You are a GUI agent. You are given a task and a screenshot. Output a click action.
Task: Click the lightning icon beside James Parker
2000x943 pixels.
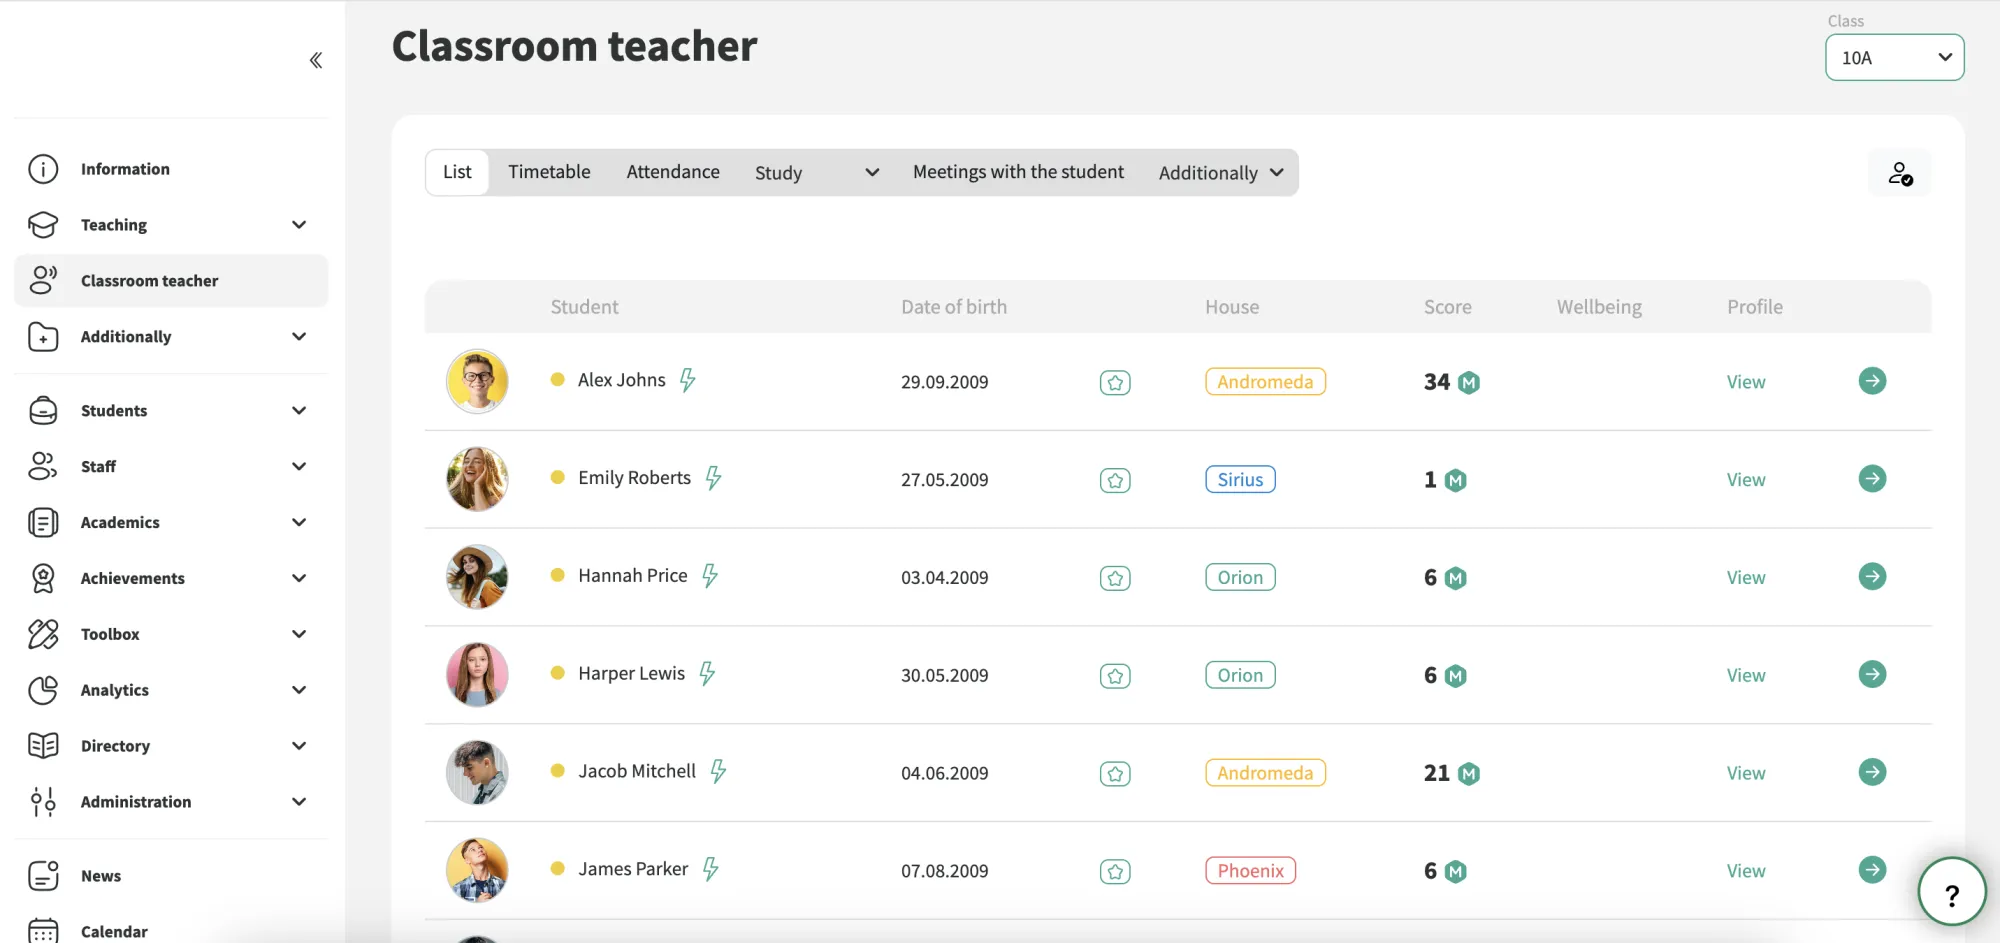[x=711, y=869]
